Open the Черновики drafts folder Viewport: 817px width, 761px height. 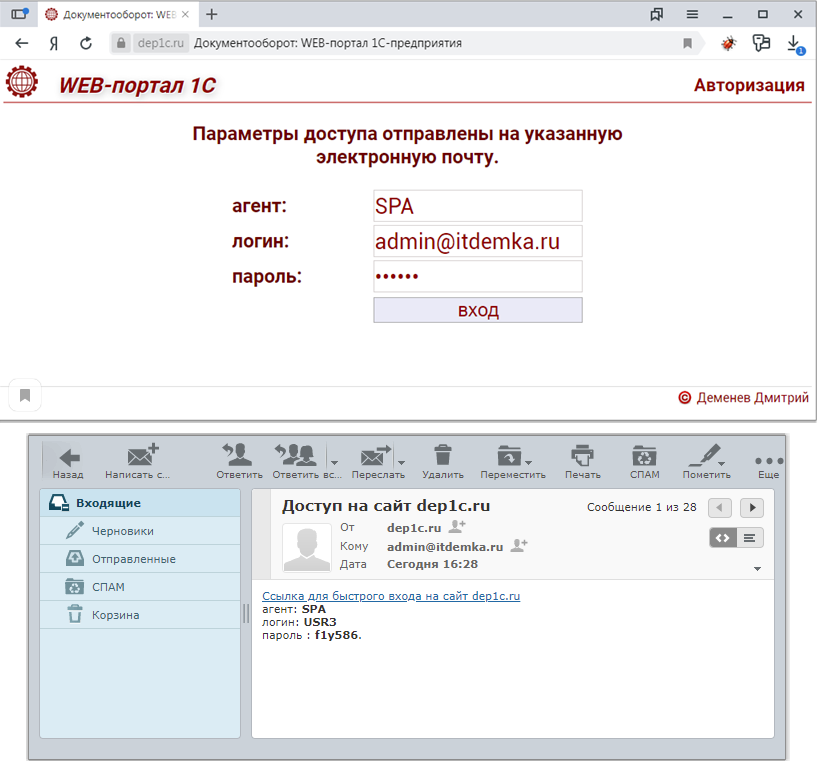pos(140,531)
